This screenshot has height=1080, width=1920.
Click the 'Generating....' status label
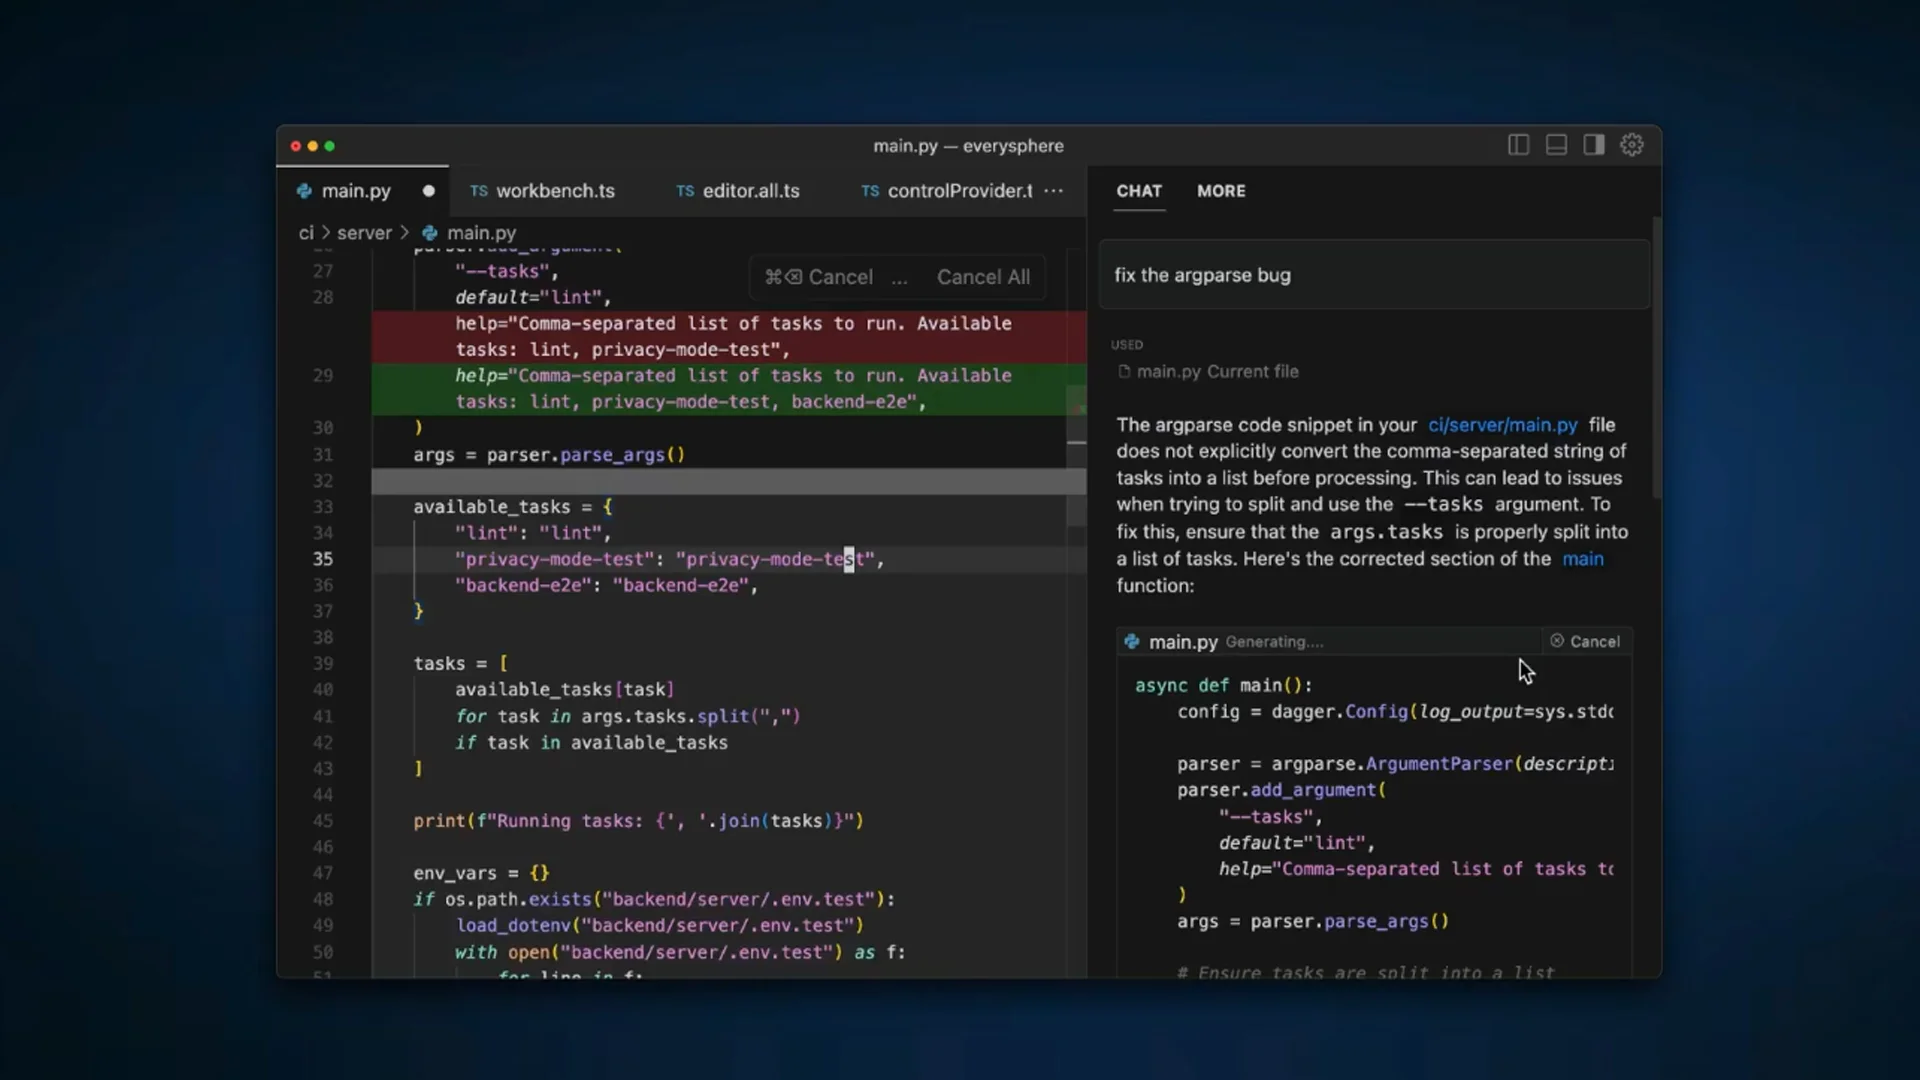click(1274, 642)
